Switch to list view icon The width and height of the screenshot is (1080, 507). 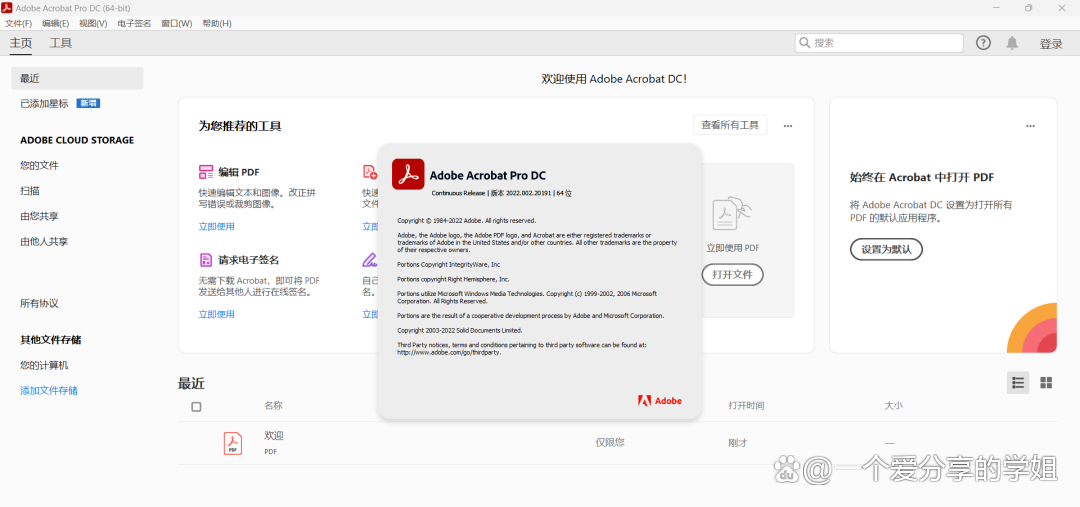pyautogui.click(x=1018, y=382)
